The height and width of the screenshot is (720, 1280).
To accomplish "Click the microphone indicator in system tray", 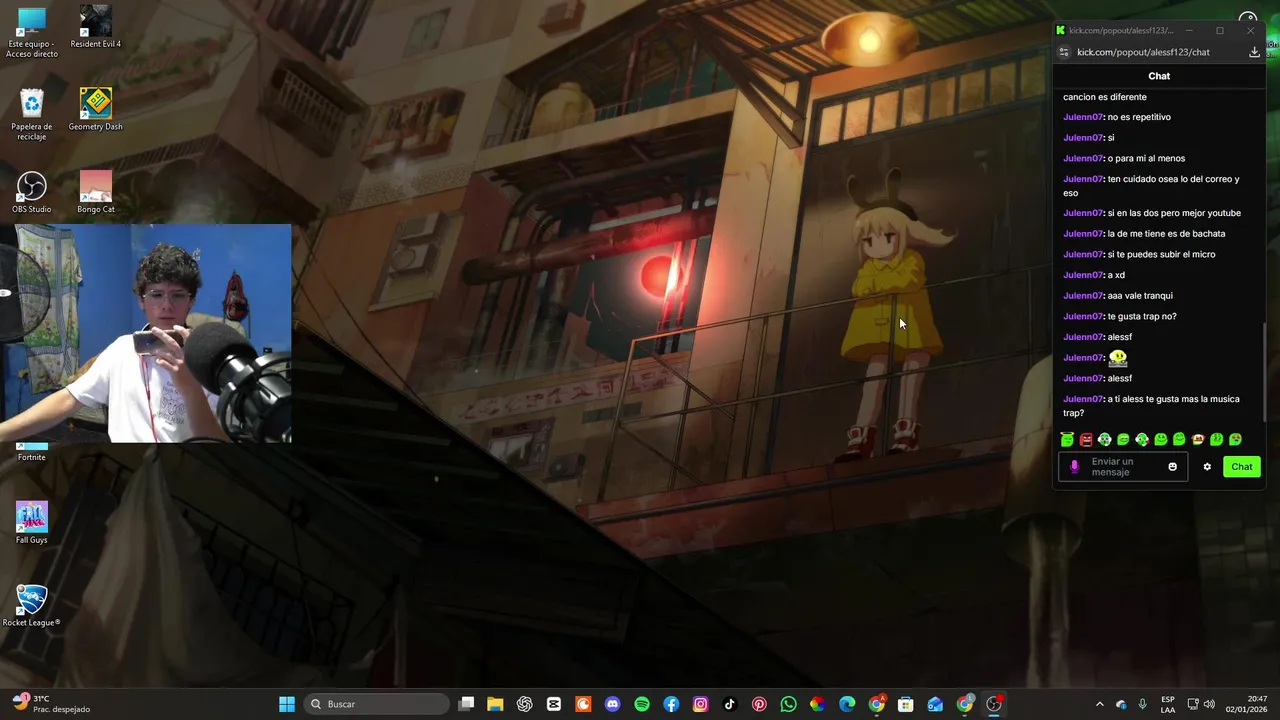I will pyautogui.click(x=1143, y=704).
